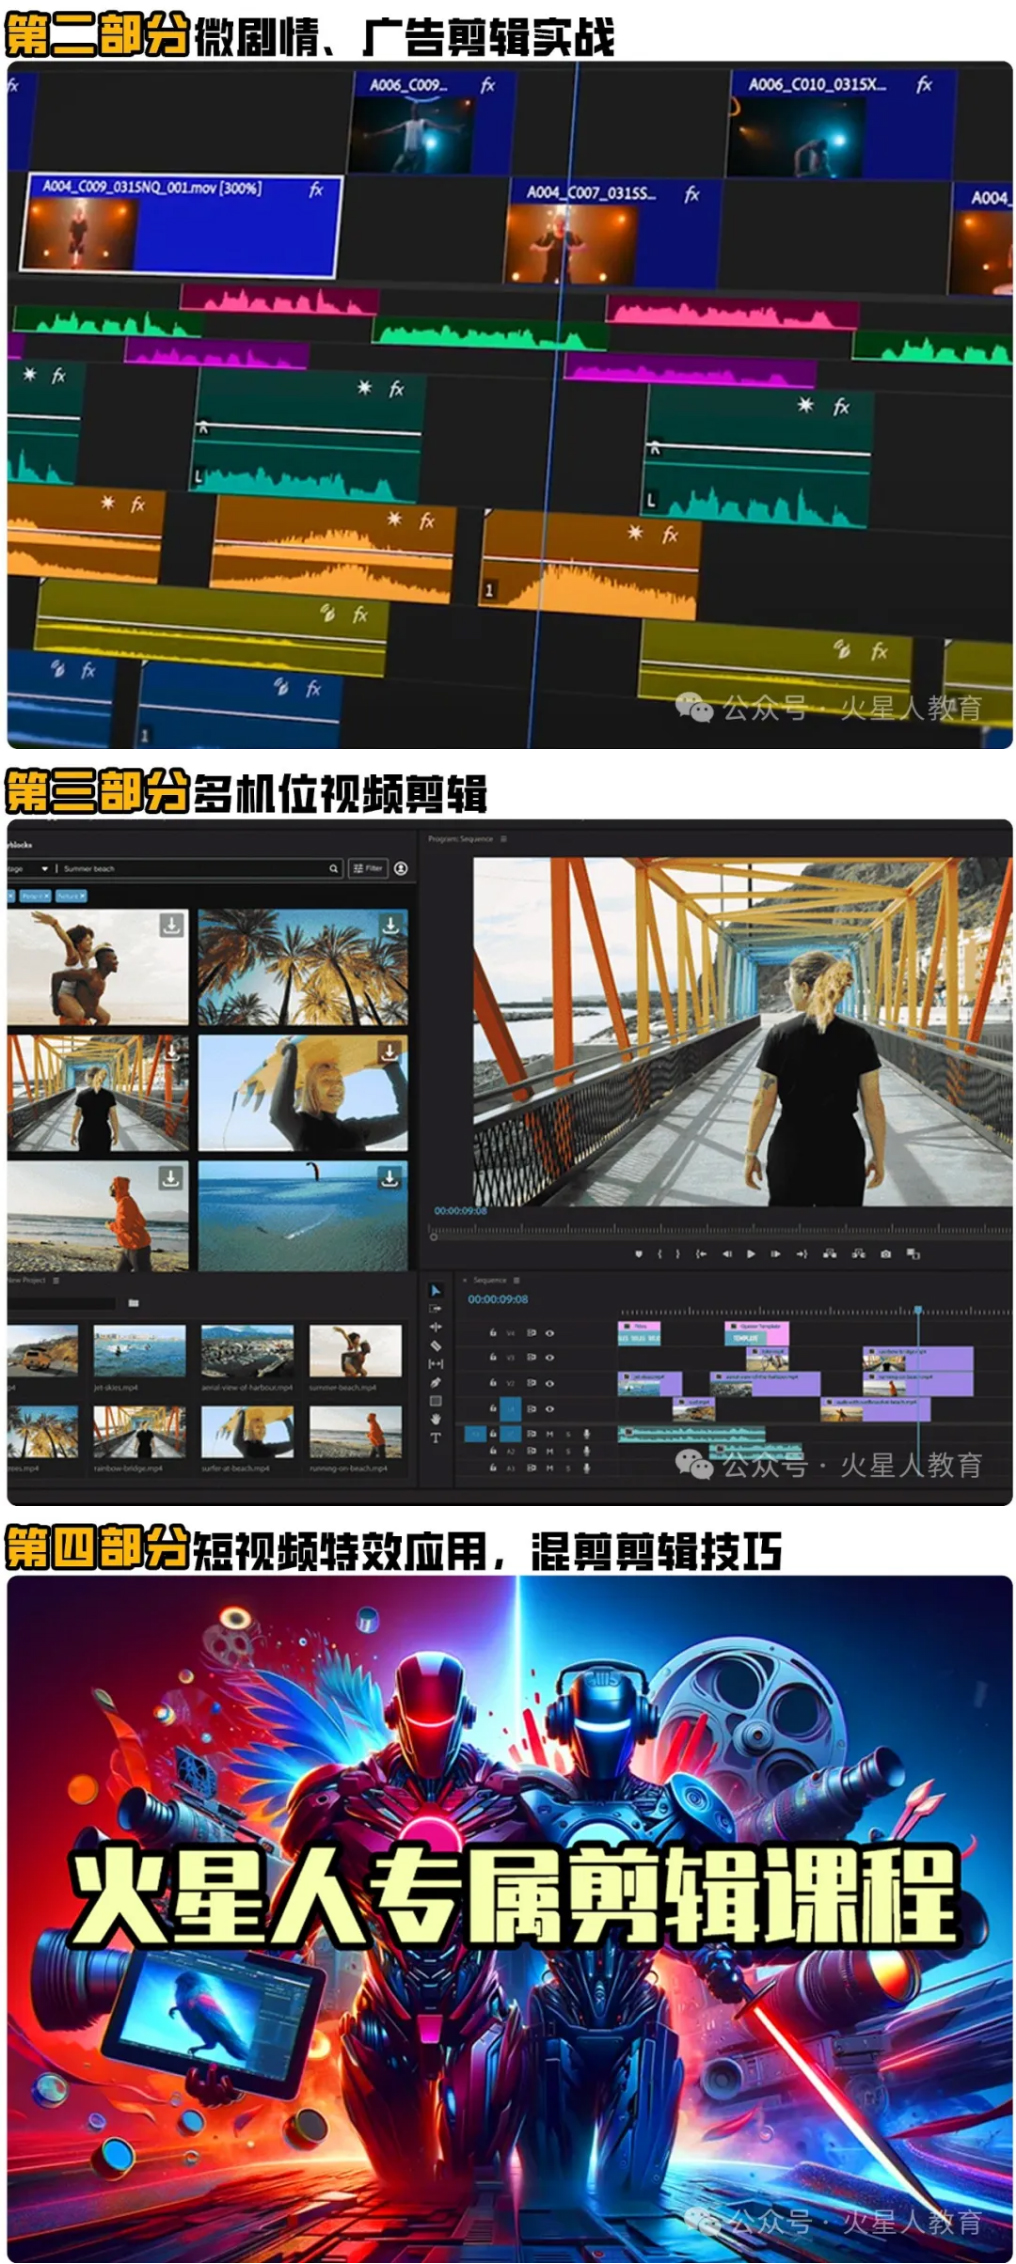The image size is (1016, 2264).
Task: Select rainbow-bridge.mp4 thumbnail in project panel
Action: click(x=139, y=1432)
